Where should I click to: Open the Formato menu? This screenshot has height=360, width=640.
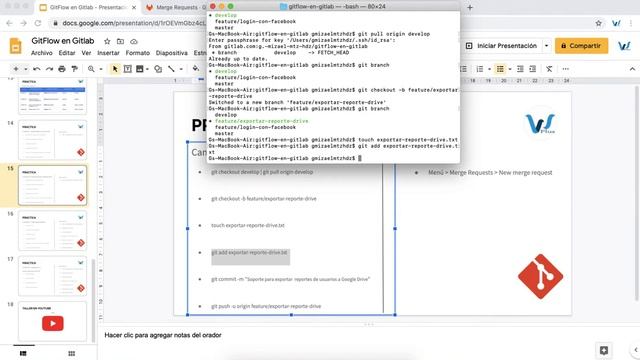point(138,53)
